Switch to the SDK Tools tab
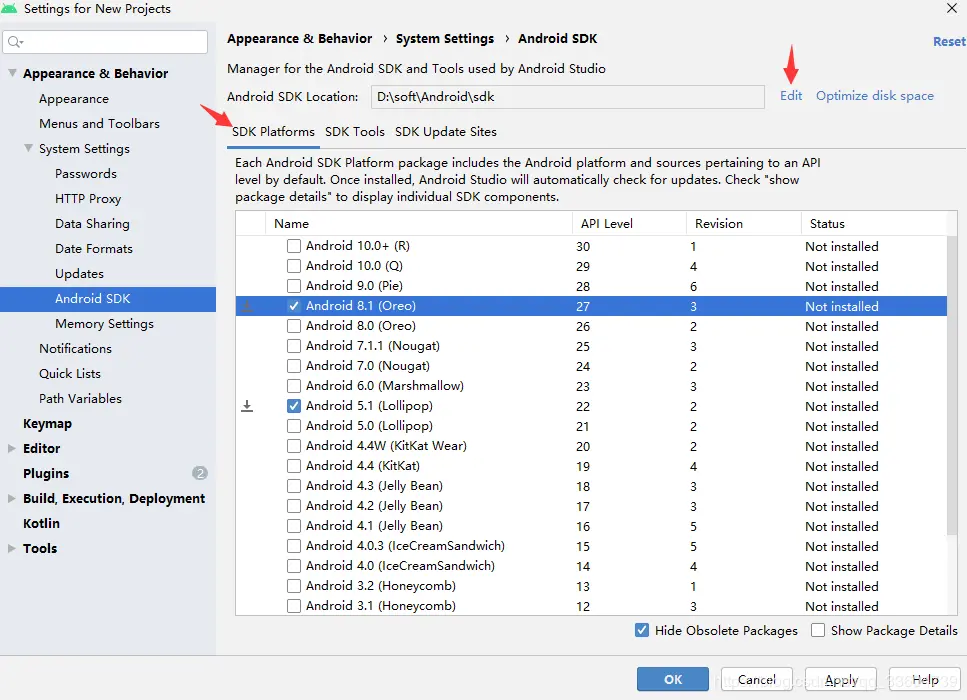967x700 pixels. click(x=355, y=132)
